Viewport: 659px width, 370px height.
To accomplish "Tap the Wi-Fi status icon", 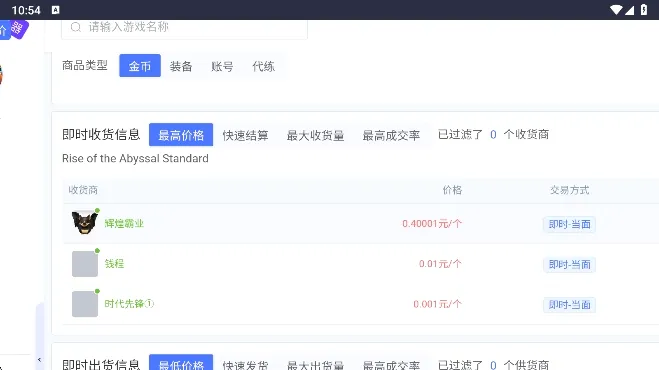I will 616,10.
